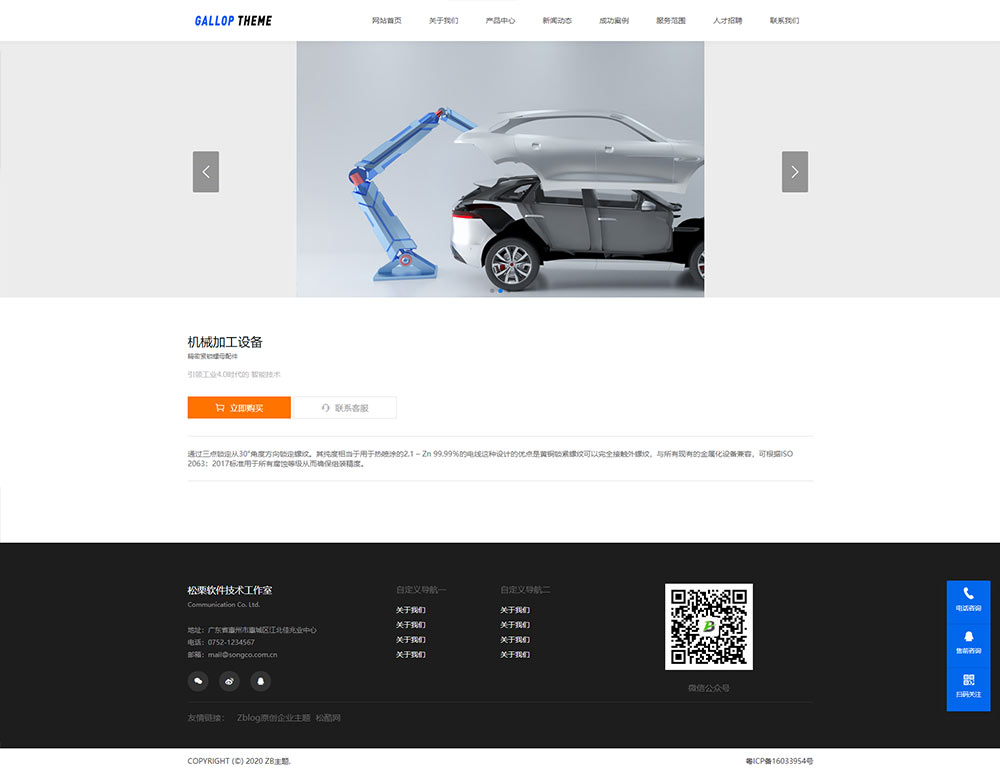Click the 电话咨询 phone icon in floating sidebar

pyautogui.click(x=968, y=594)
